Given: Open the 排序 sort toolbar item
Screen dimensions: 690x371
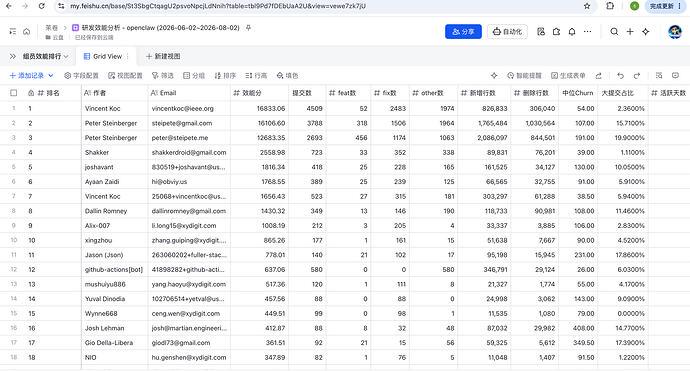Looking at the screenshot, I should (x=225, y=76).
